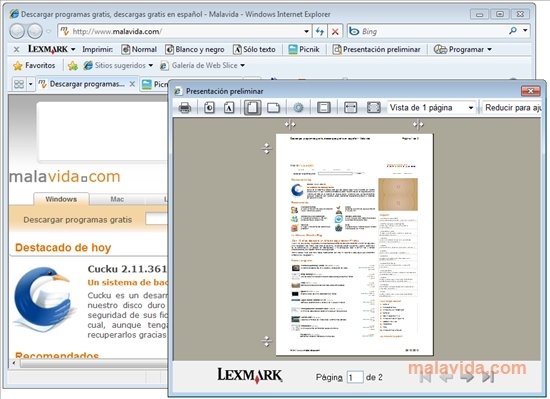
Task: Open the Lexmark toolbar menu
Action: (52, 49)
